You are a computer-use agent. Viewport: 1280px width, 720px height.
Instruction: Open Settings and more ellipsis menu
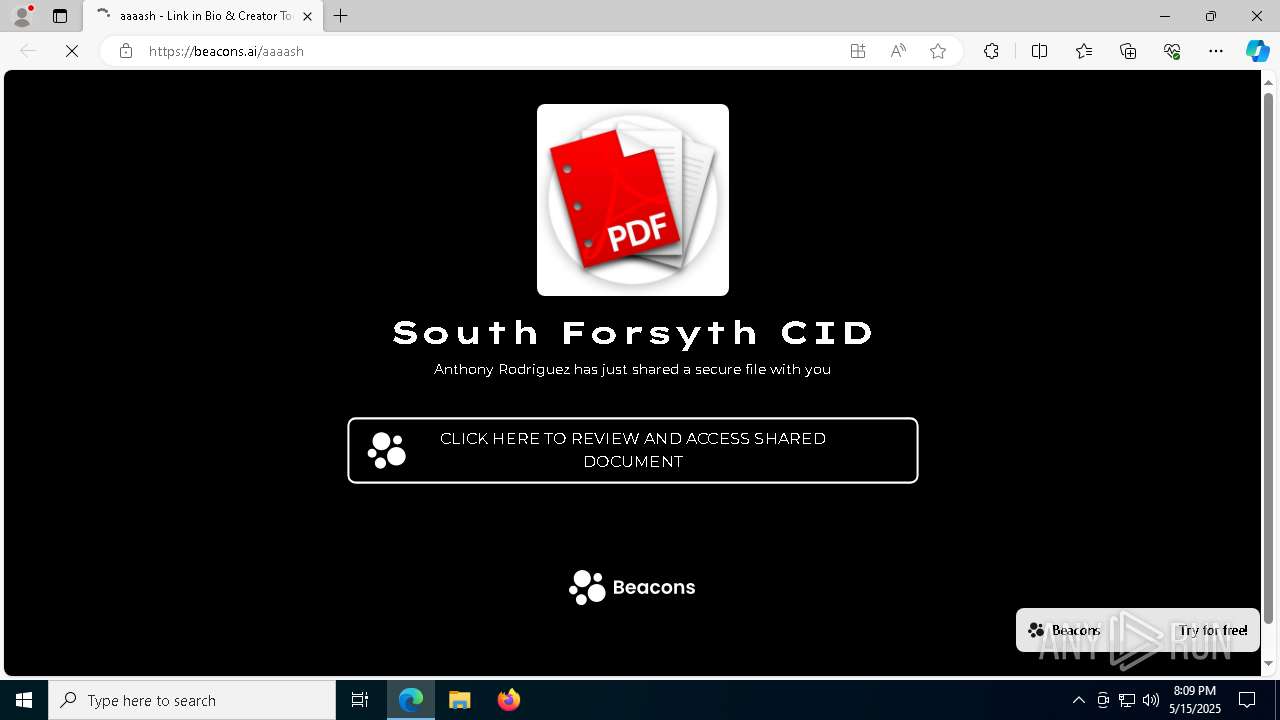[1216, 51]
